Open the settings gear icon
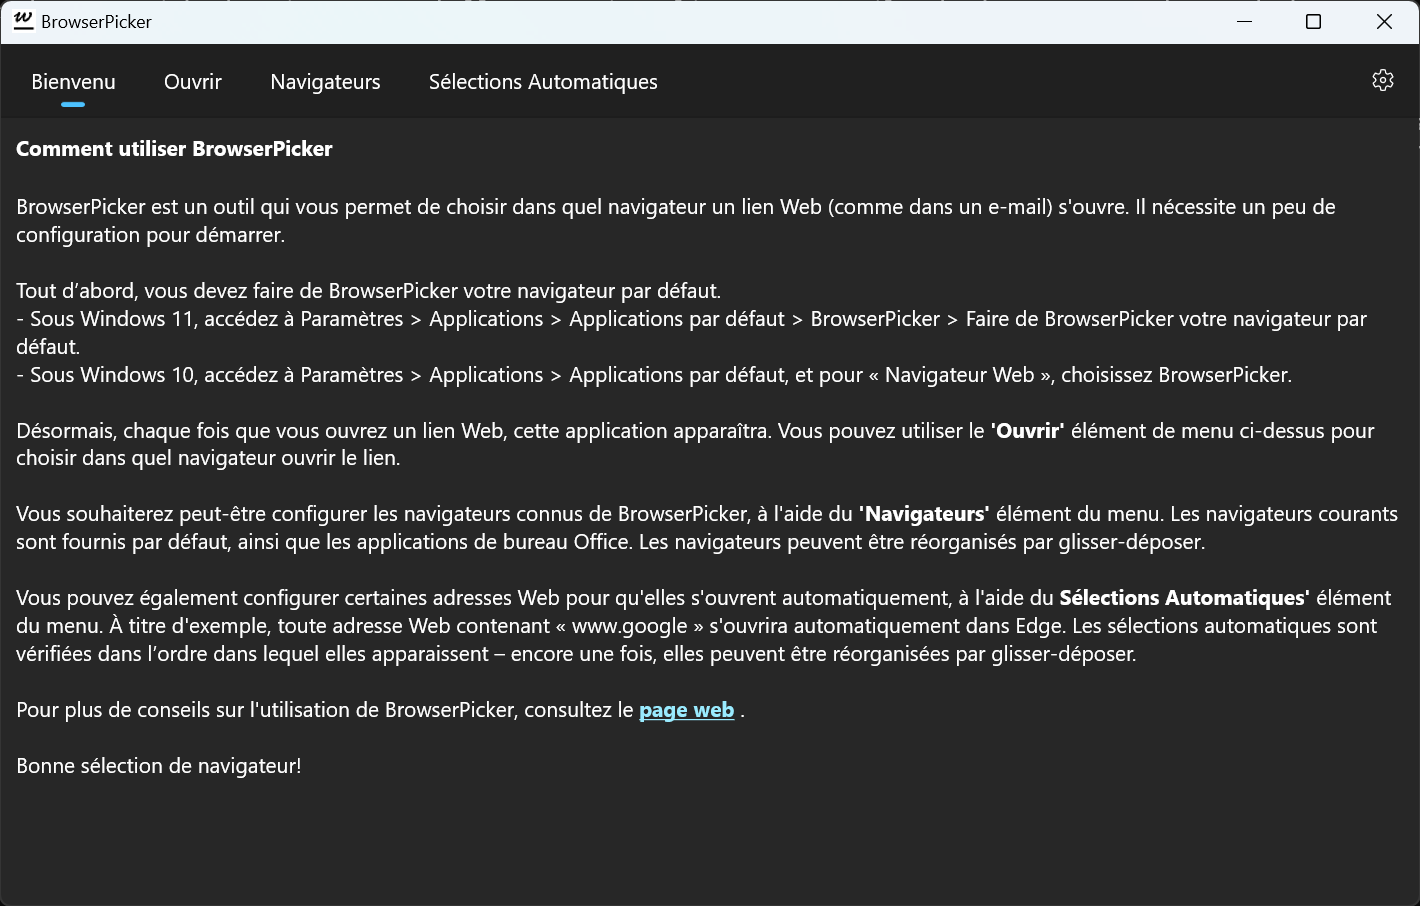 tap(1383, 80)
